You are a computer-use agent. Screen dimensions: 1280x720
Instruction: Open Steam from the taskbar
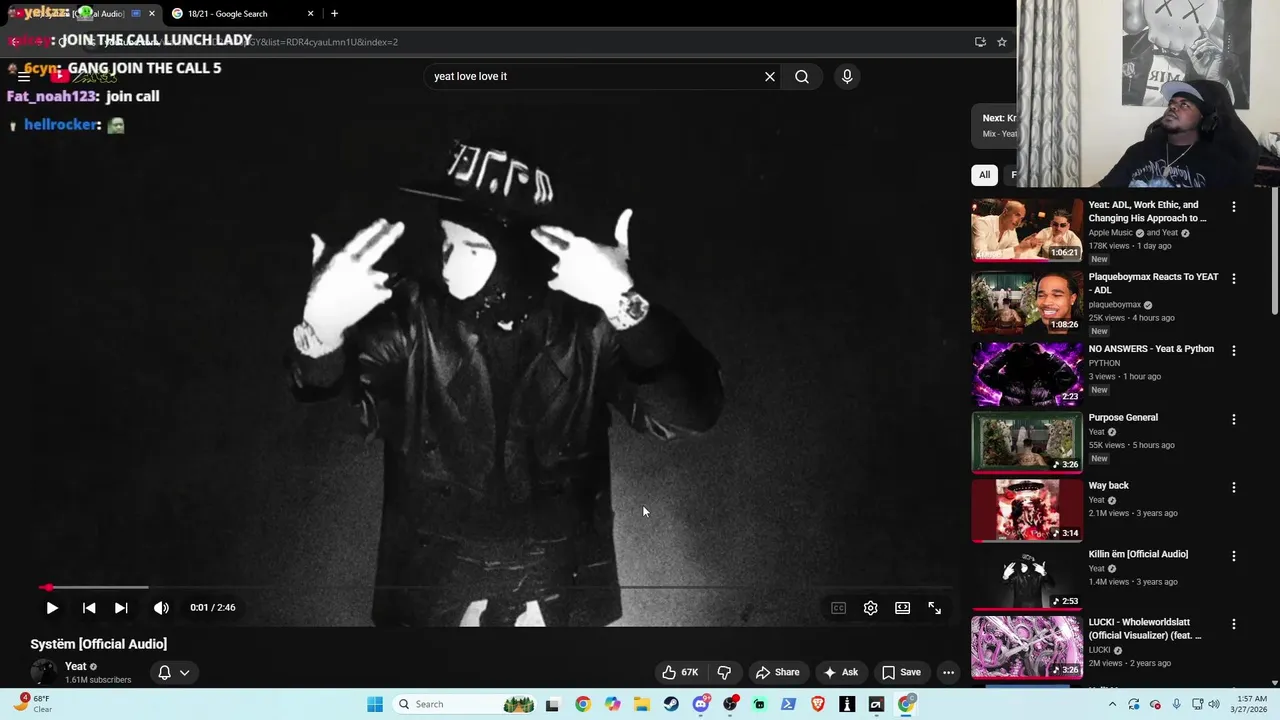click(x=671, y=704)
